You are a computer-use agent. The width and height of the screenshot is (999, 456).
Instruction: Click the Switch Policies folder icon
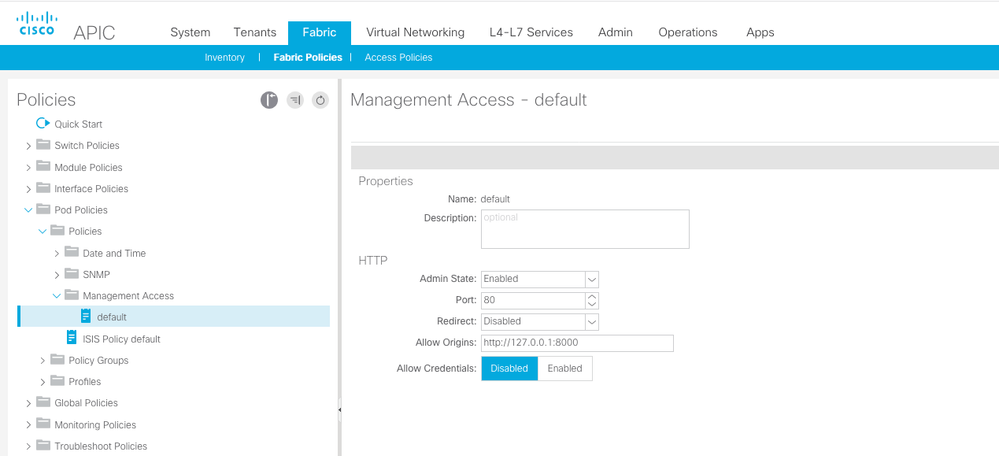(43, 145)
